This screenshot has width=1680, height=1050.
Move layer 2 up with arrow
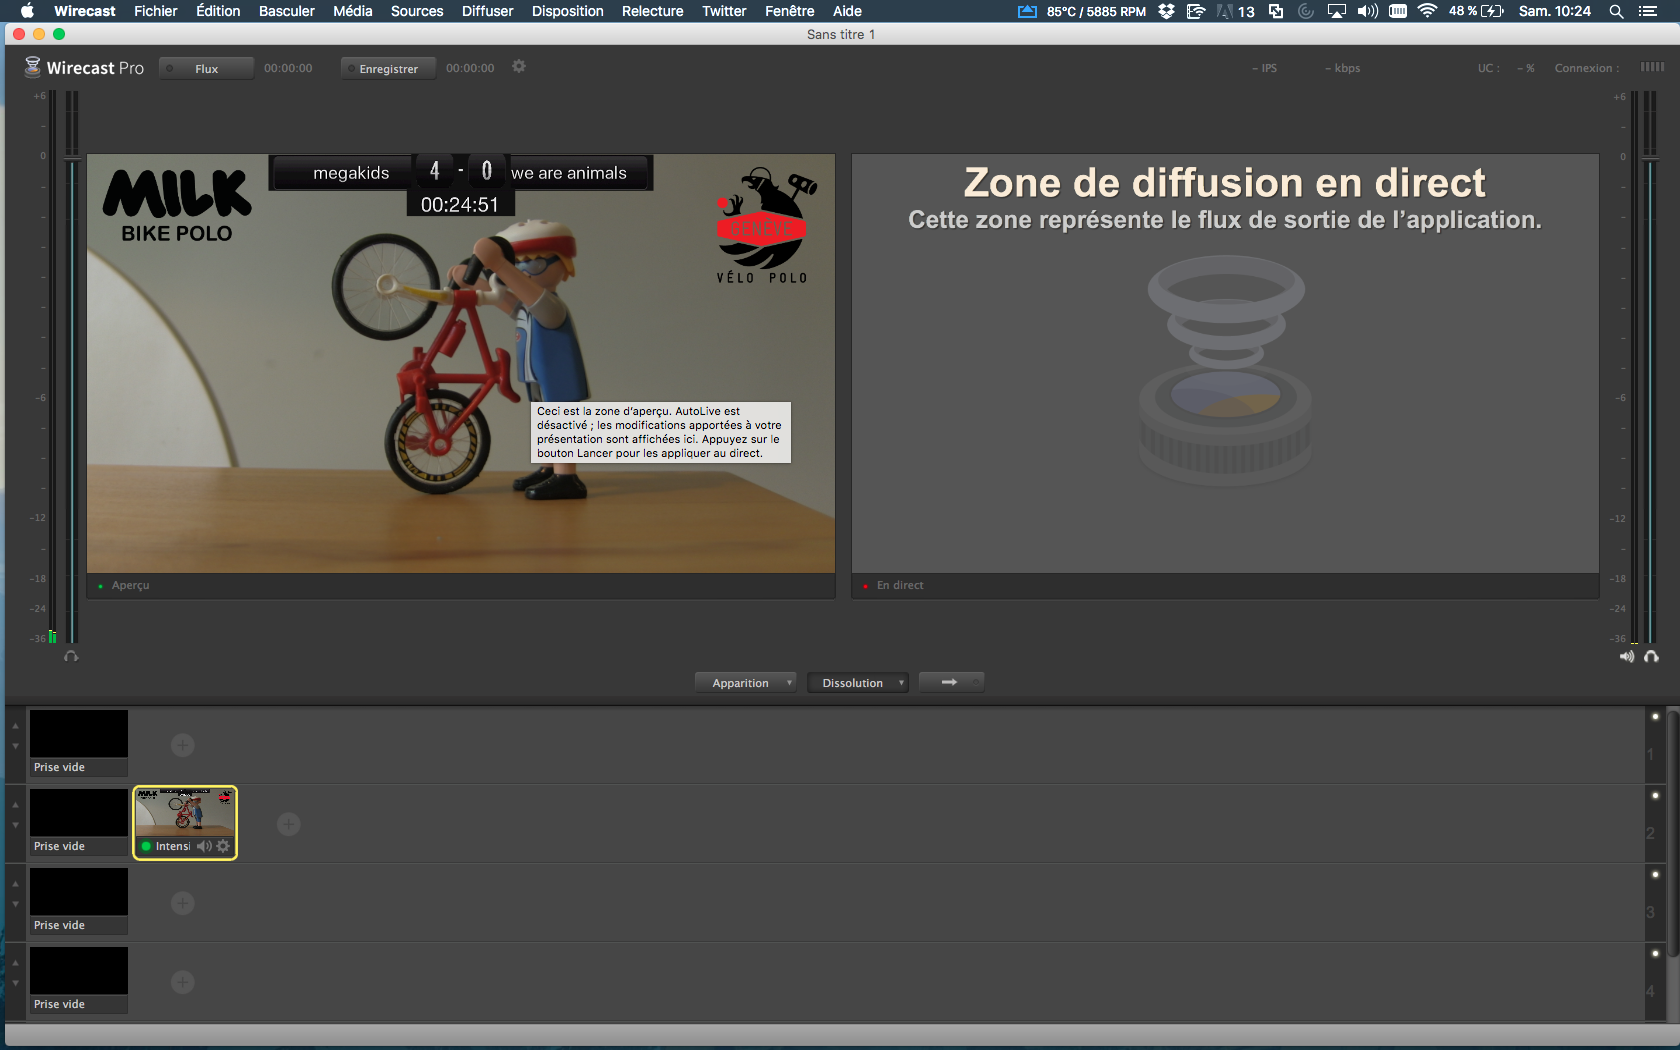click(x=15, y=805)
